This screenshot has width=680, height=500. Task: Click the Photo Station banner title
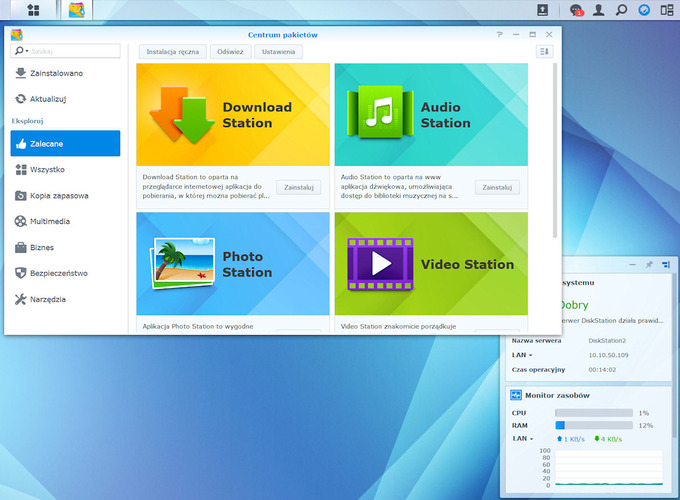point(247,264)
